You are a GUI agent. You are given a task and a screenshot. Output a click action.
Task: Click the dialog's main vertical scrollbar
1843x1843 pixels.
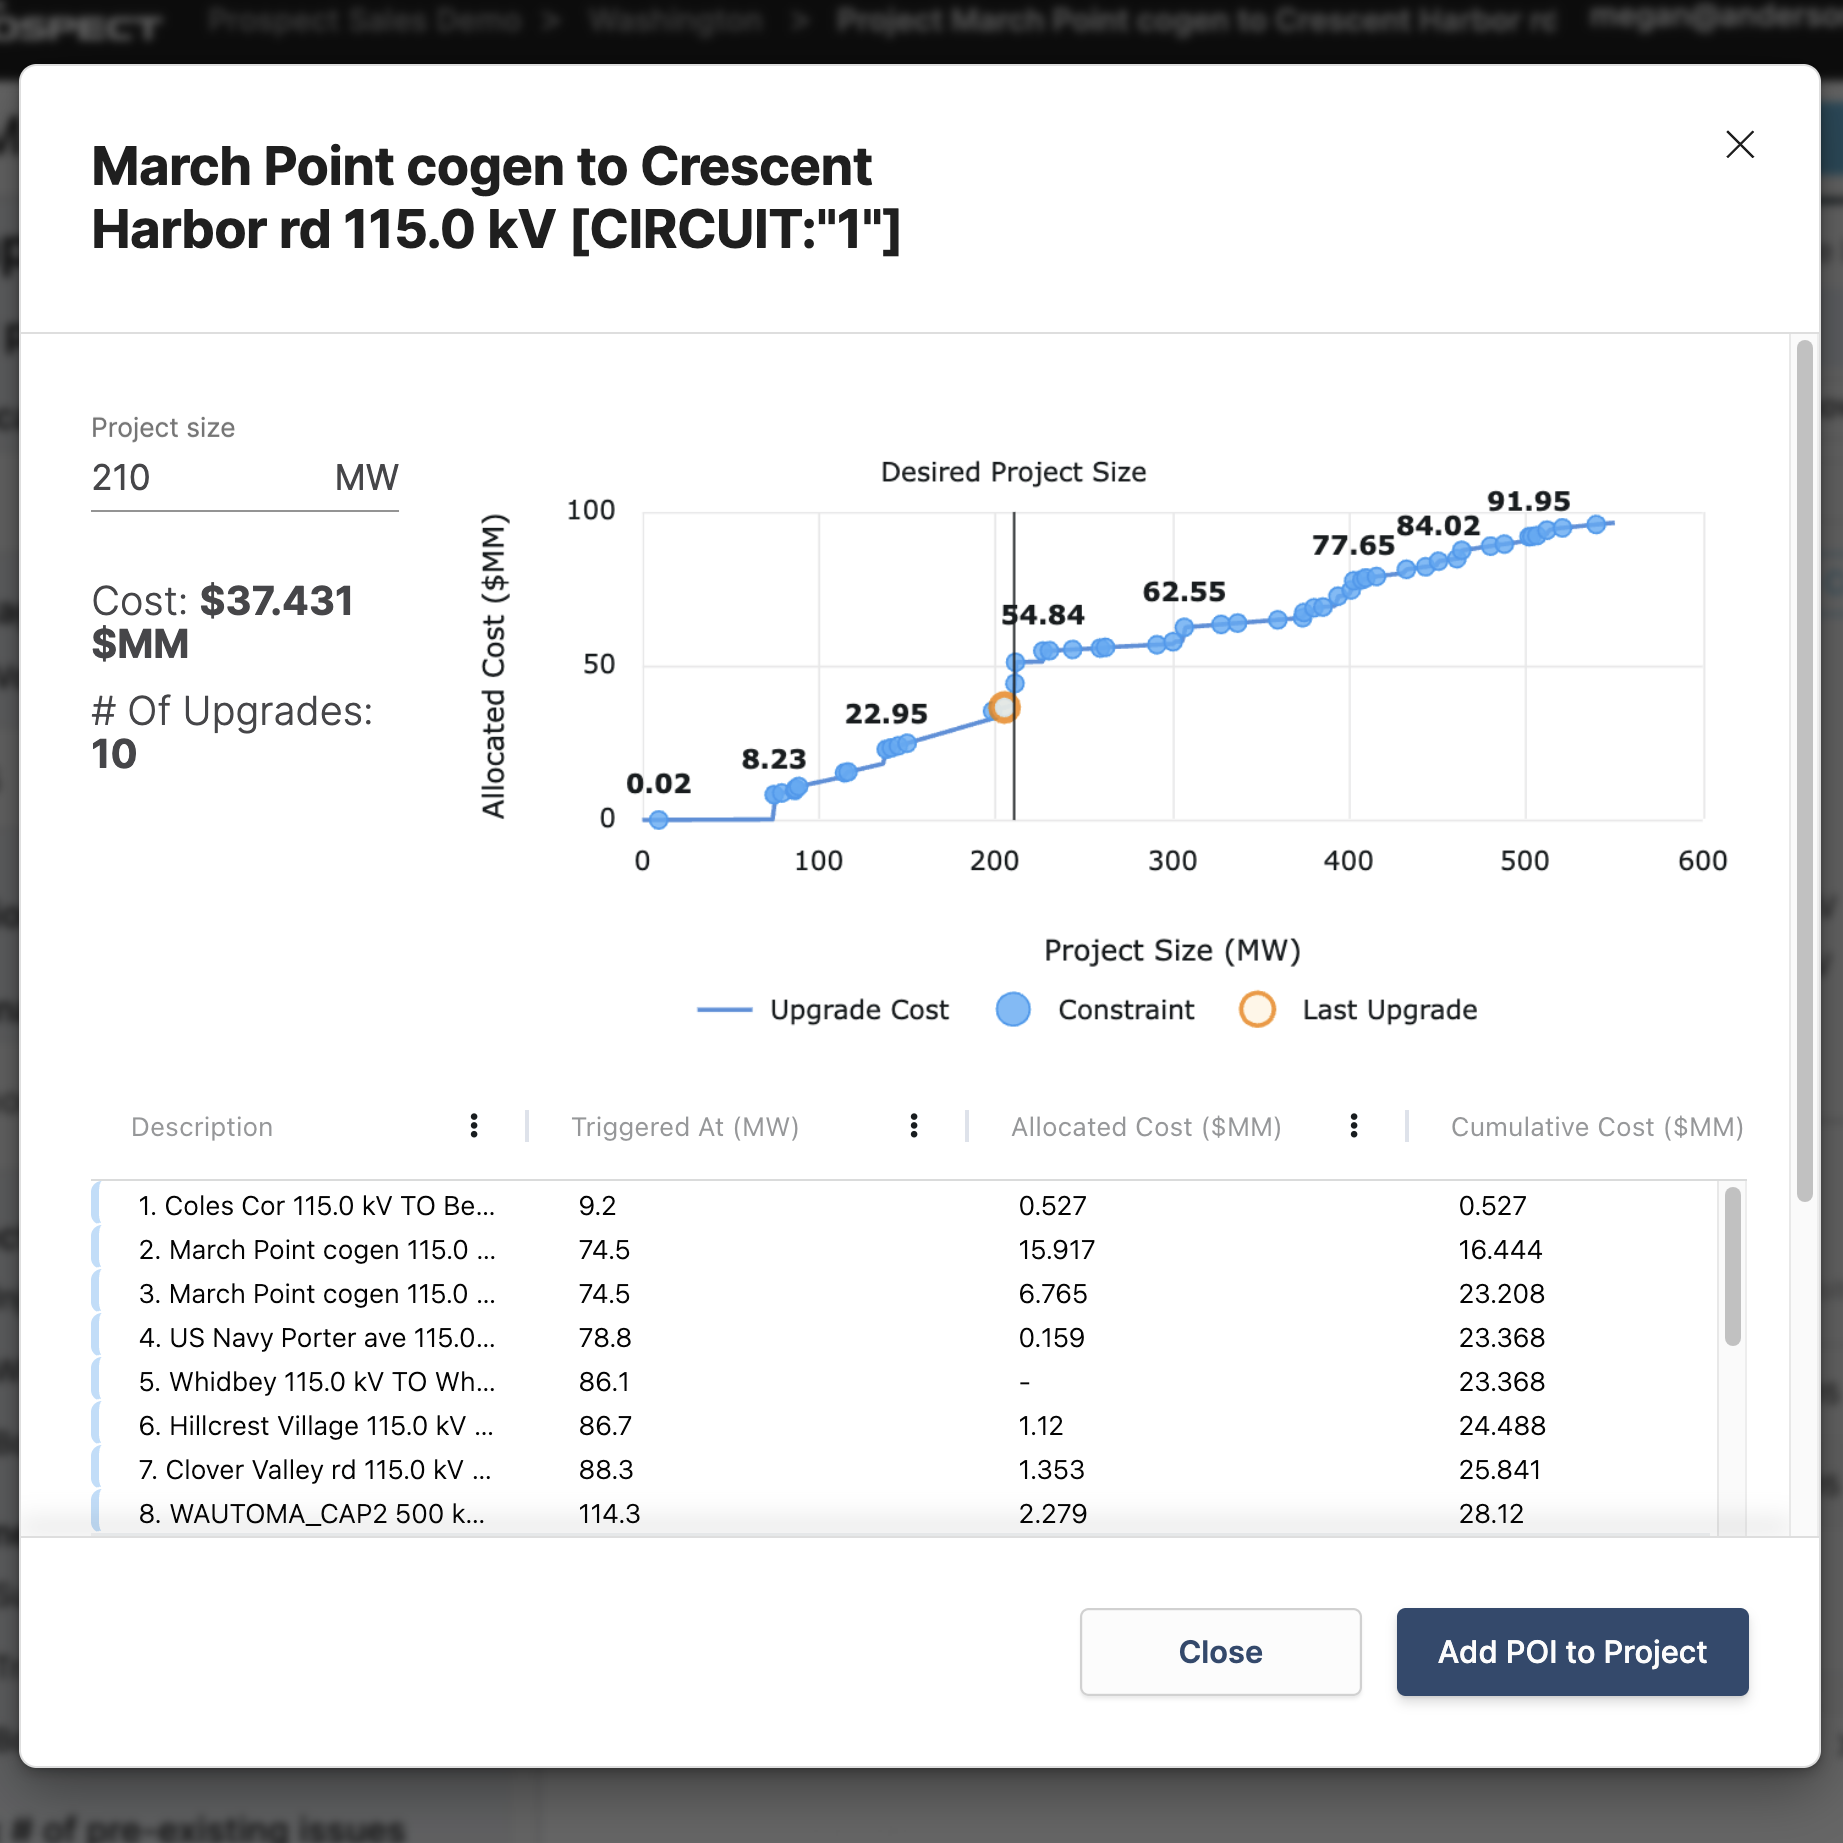[1804, 770]
